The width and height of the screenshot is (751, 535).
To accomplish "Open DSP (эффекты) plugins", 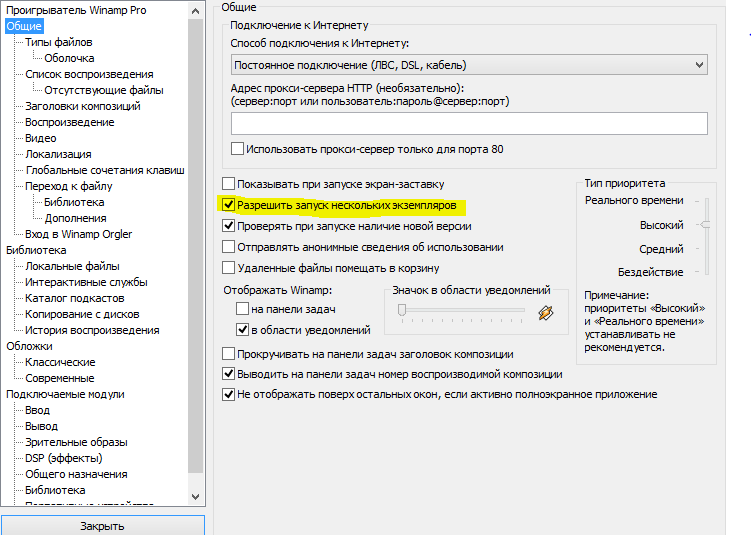I will 64,458.
